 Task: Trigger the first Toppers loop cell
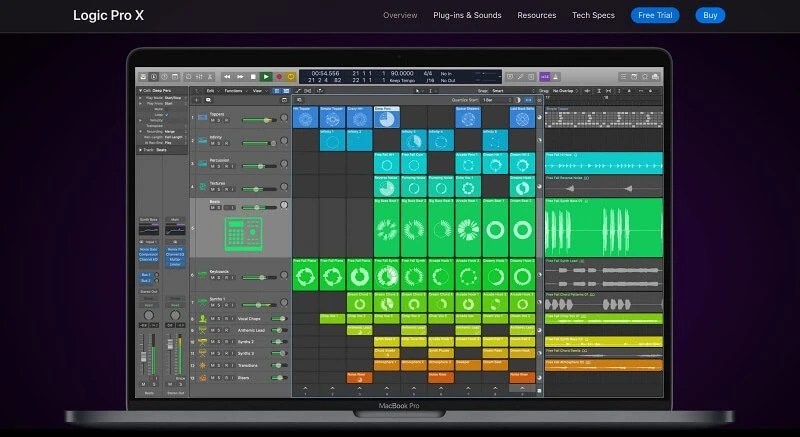305,117
